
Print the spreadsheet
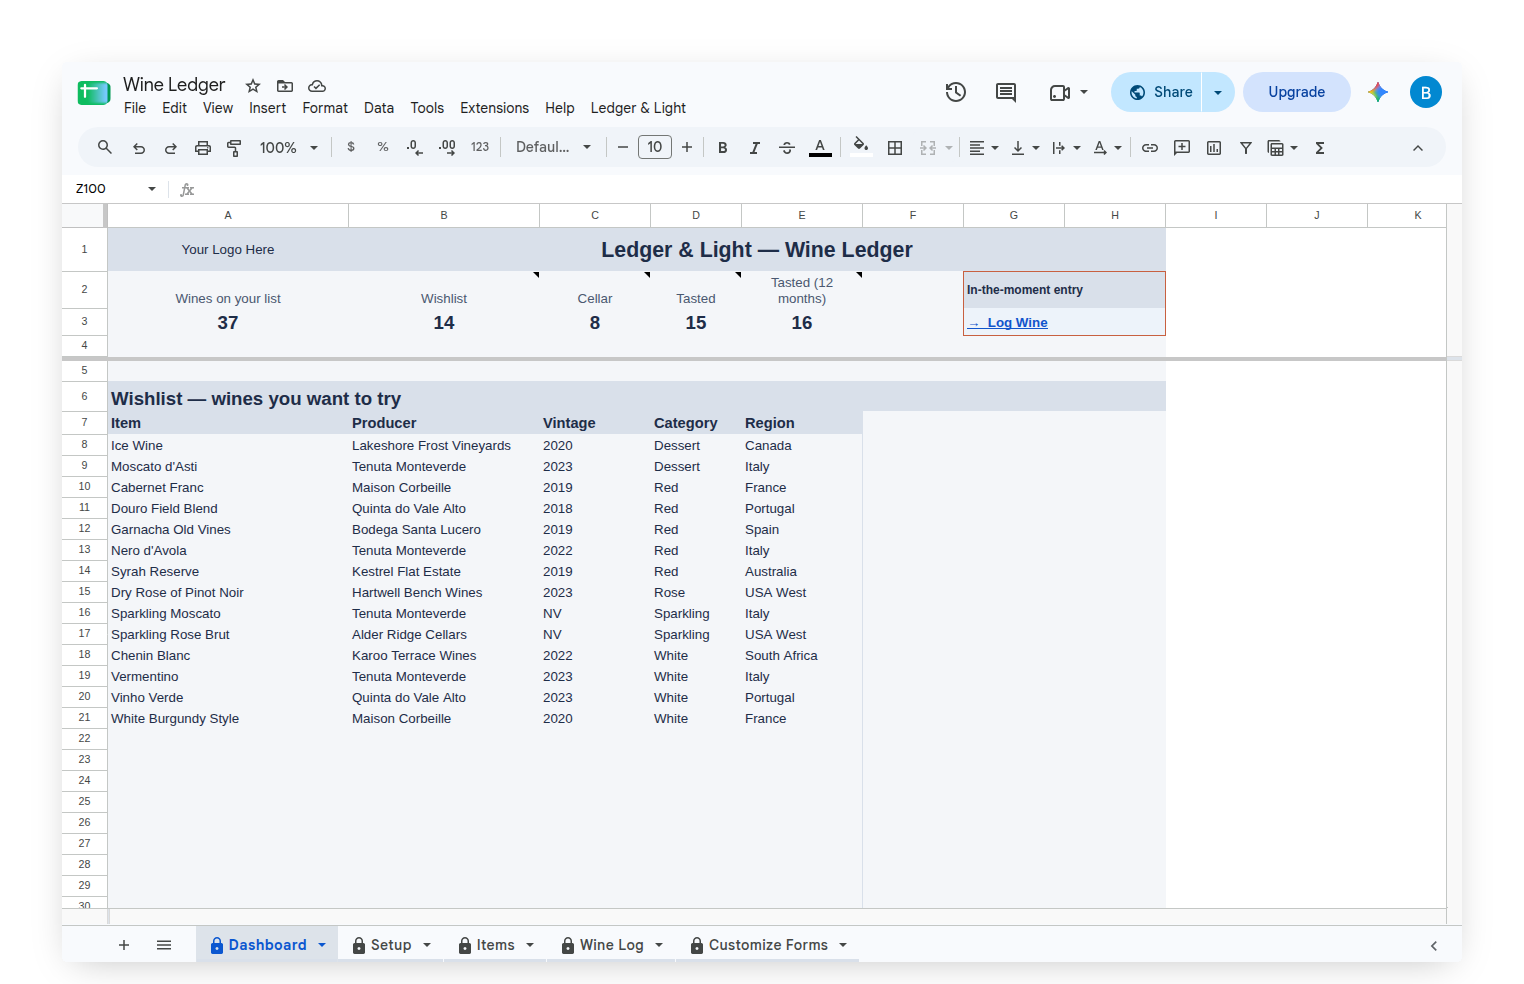pos(203,148)
